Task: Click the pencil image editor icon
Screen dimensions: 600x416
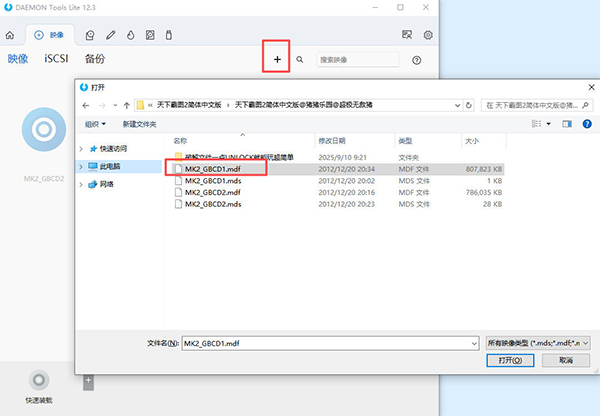Action: click(x=111, y=34)
